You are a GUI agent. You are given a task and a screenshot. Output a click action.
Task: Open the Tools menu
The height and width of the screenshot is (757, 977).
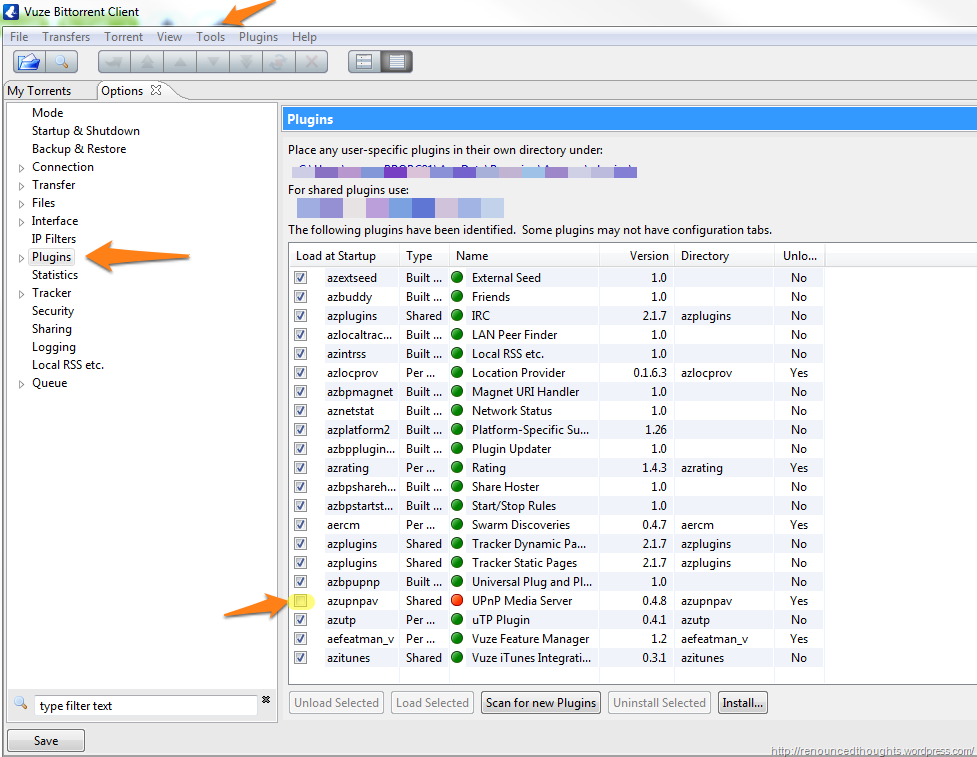click(x=210, y=36)
